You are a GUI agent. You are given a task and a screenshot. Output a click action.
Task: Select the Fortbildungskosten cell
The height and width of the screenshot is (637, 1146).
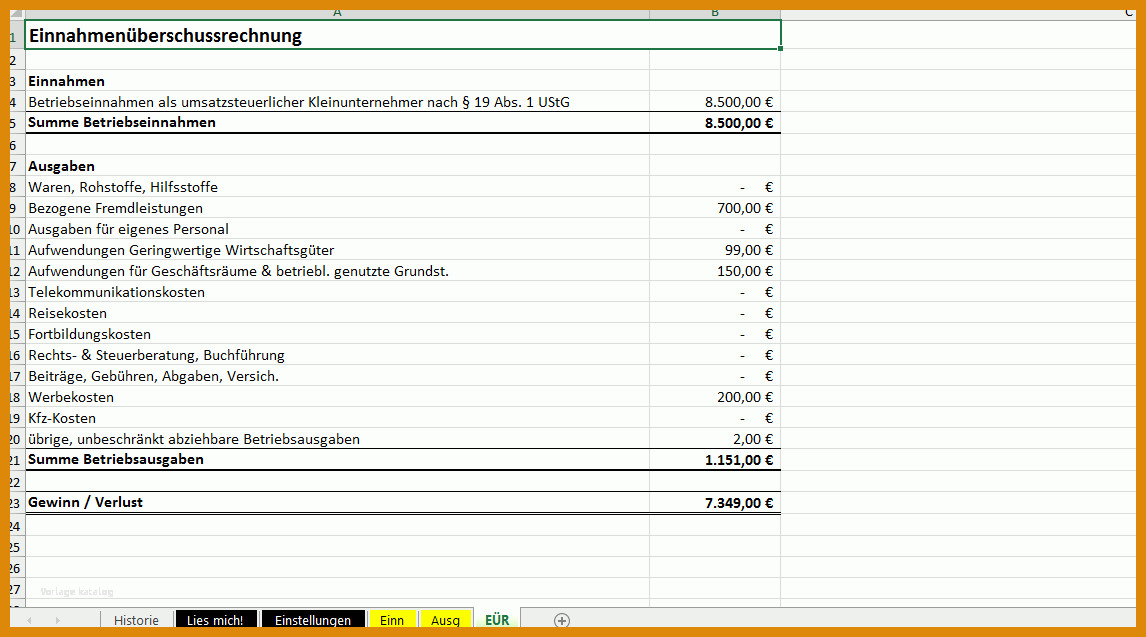[337, 334]
